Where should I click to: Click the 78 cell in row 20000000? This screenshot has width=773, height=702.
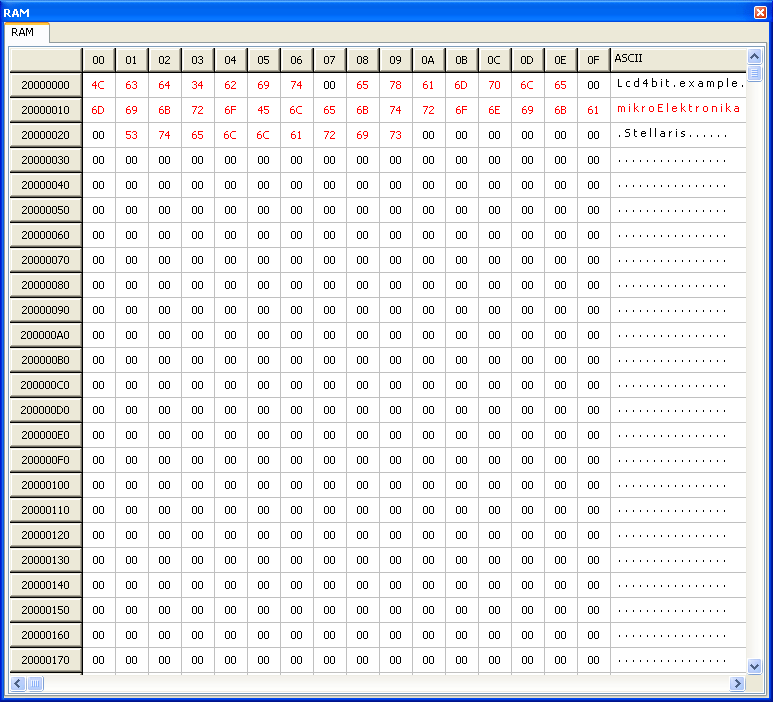[395, 85]
